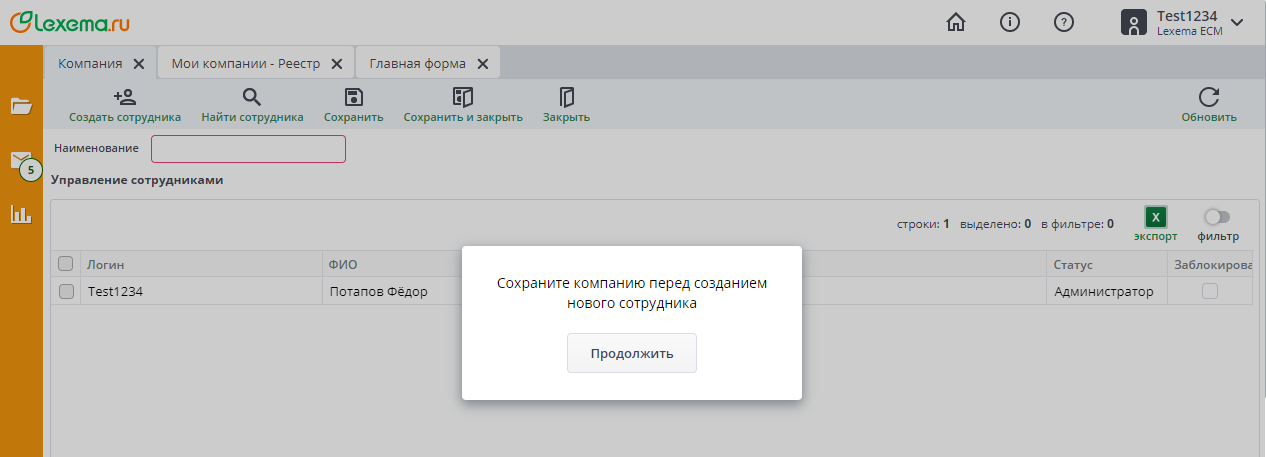Screen dimensions: 1266x457
Task: Tick the select-all checkbox in the table header
Action: (x=66, y=264)
